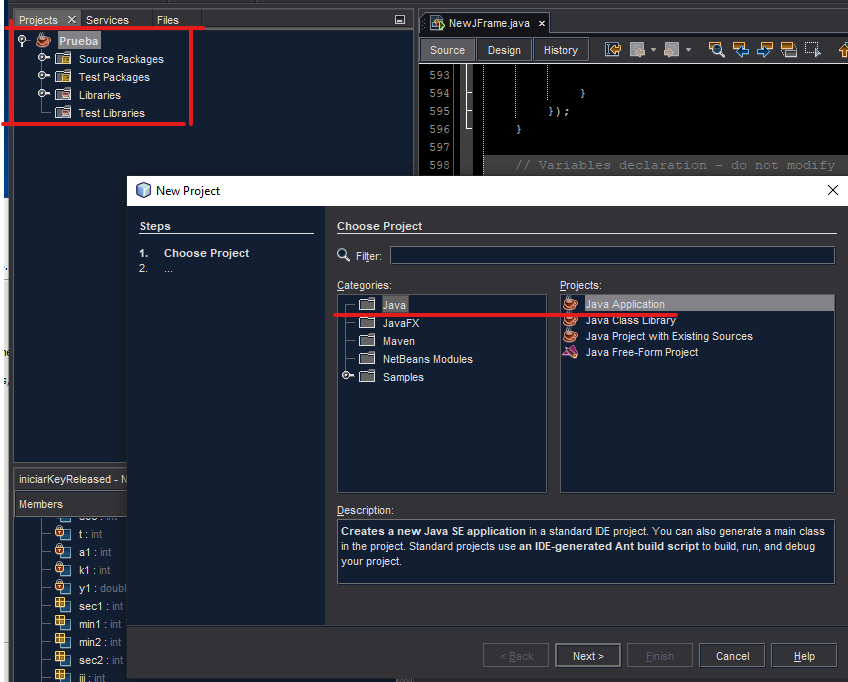Click the Cancel button
Image resolution: width=848 pixels, height=682 pixels.
tap(732, 655)
